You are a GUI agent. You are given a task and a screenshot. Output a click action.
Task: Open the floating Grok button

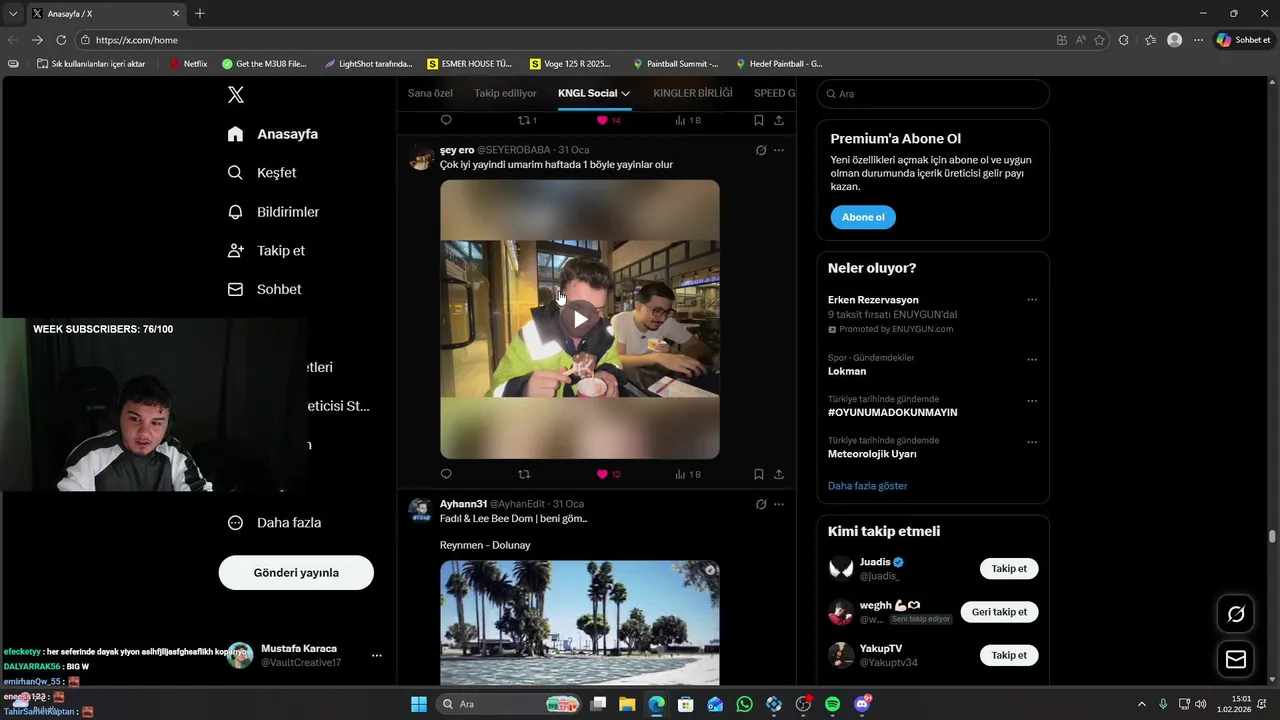(1236, 614)
